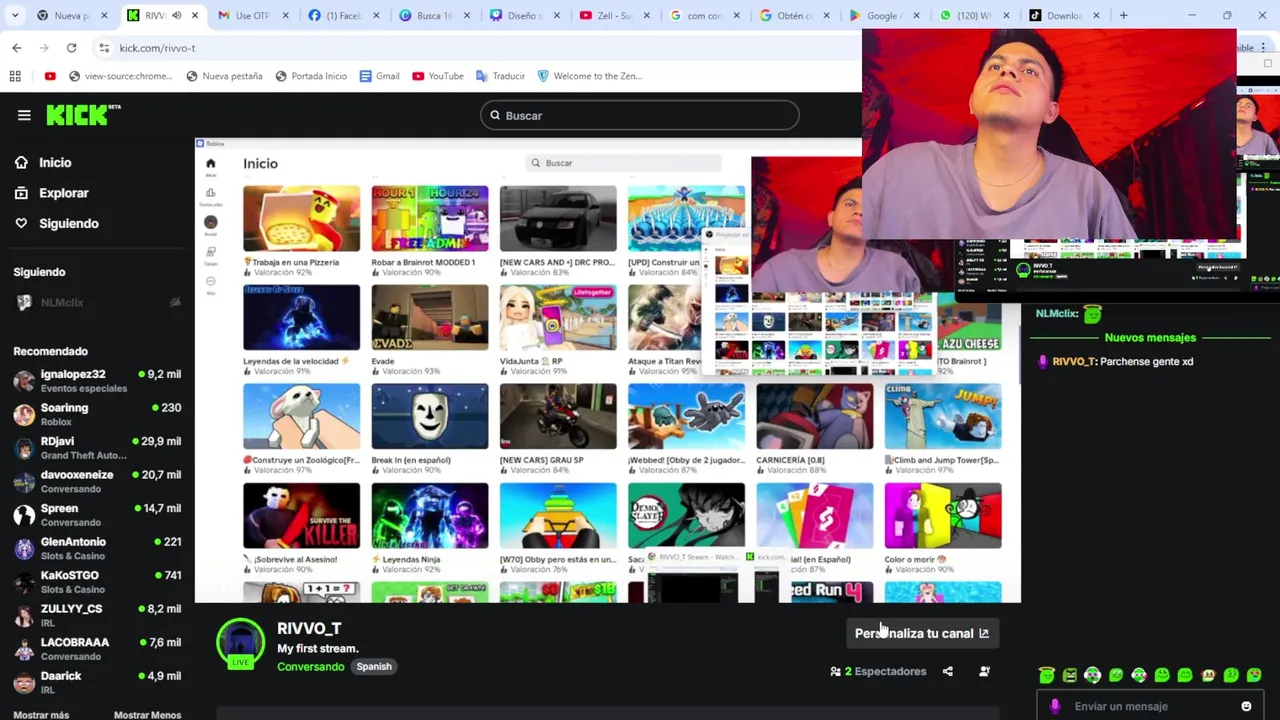
Task: Open the Portada Inicio bookmark
Action: 310,76
